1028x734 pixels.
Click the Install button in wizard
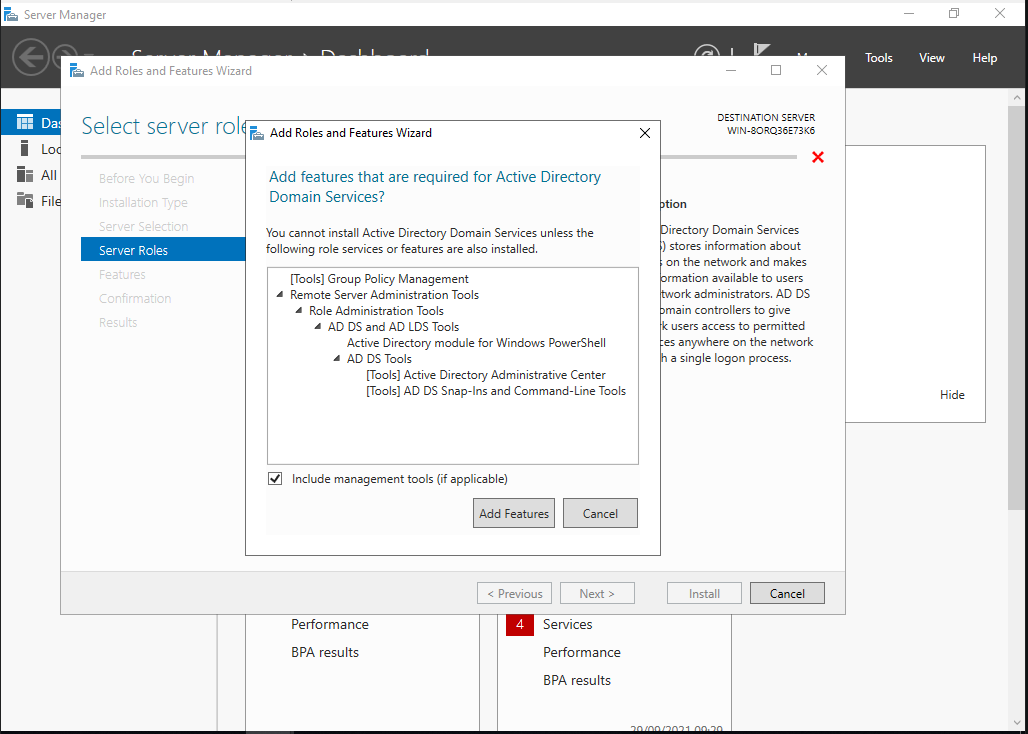tap(704, 593)
